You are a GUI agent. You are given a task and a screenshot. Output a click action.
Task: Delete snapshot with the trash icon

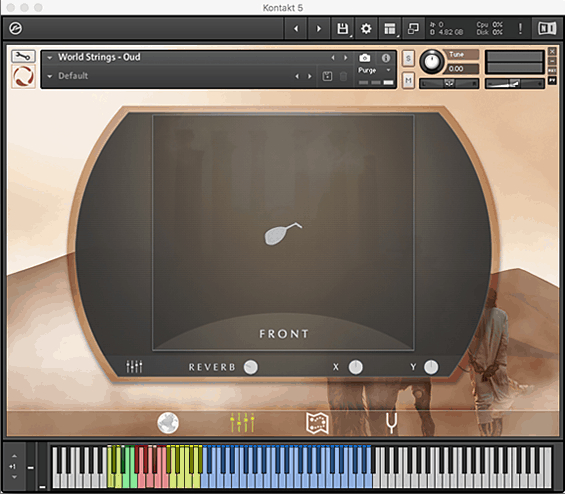[x=343, y=76]
